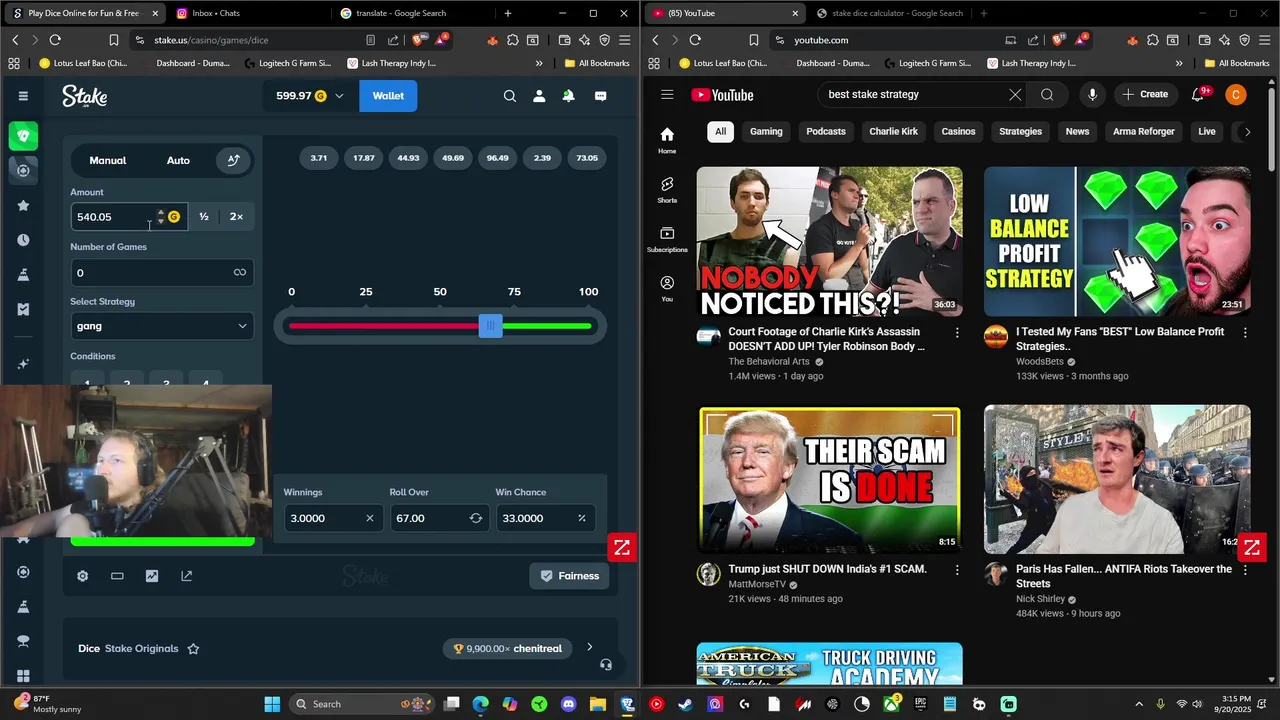Search YouTube with voice microphone

pyautogui.click(x=1092, y=95)
